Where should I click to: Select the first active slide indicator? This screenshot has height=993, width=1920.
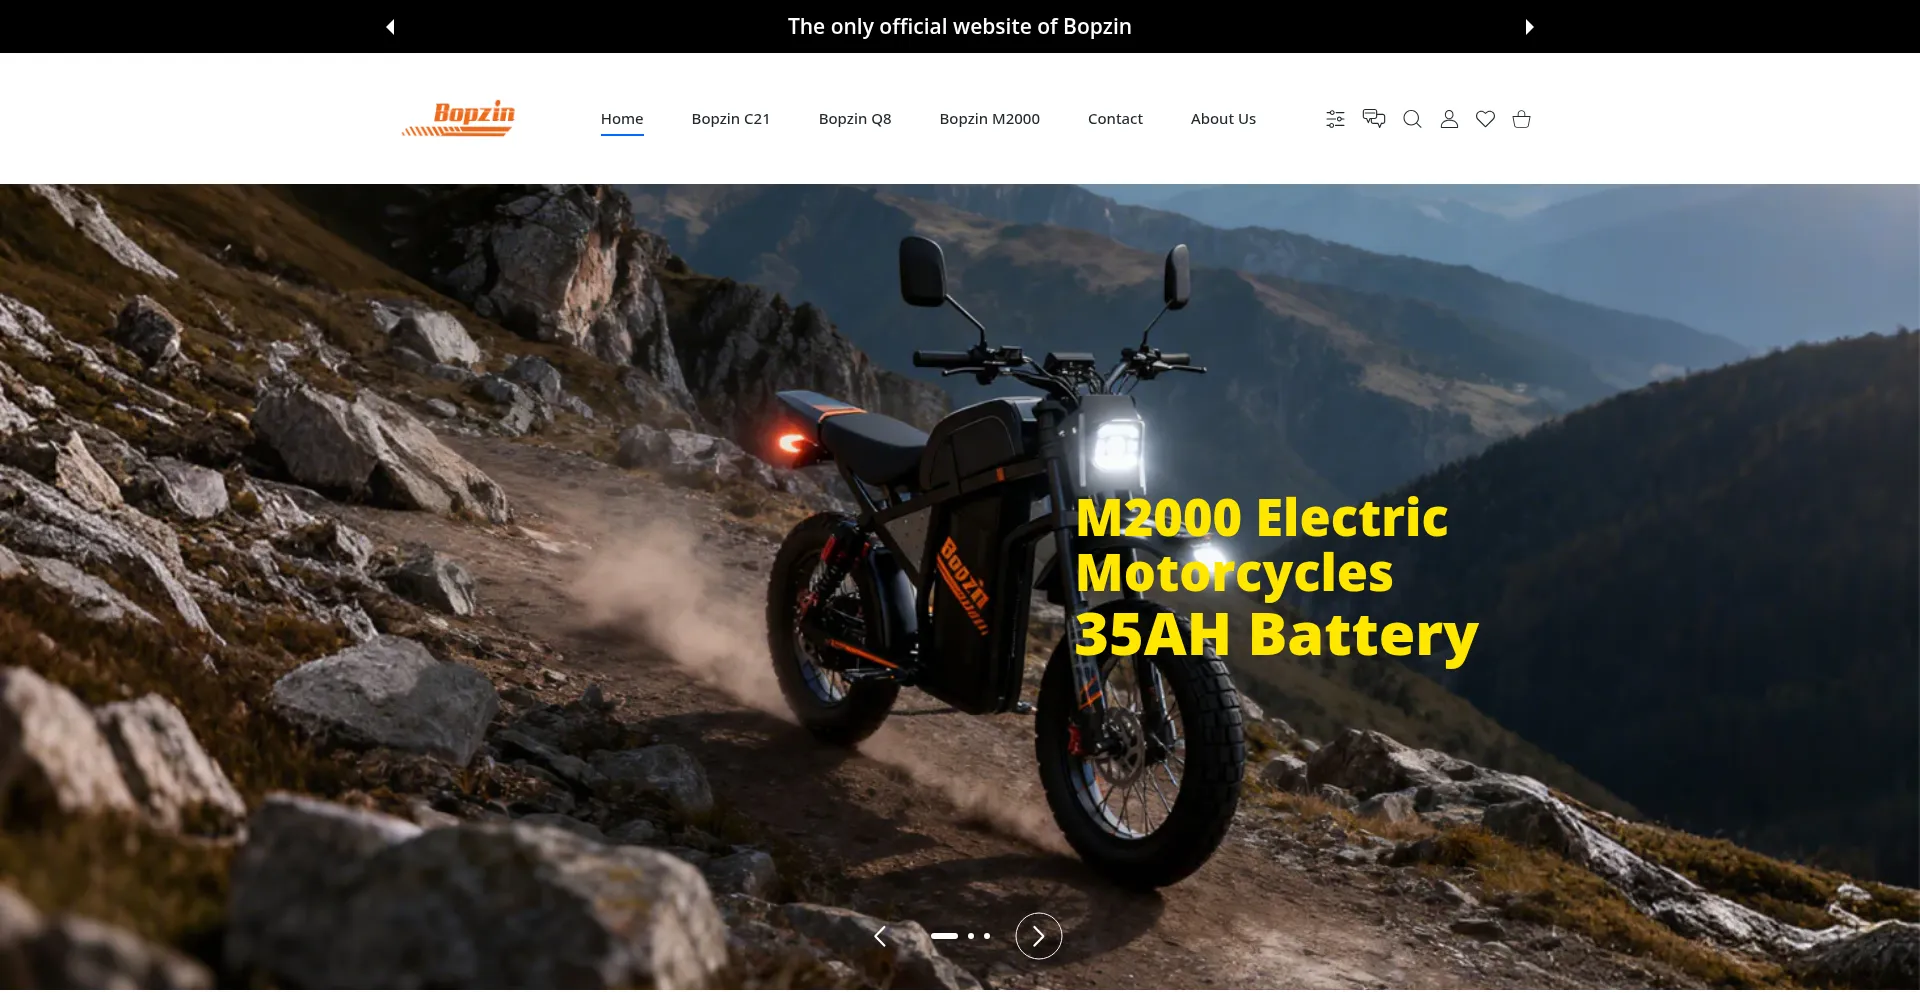(x=945, y=936)
